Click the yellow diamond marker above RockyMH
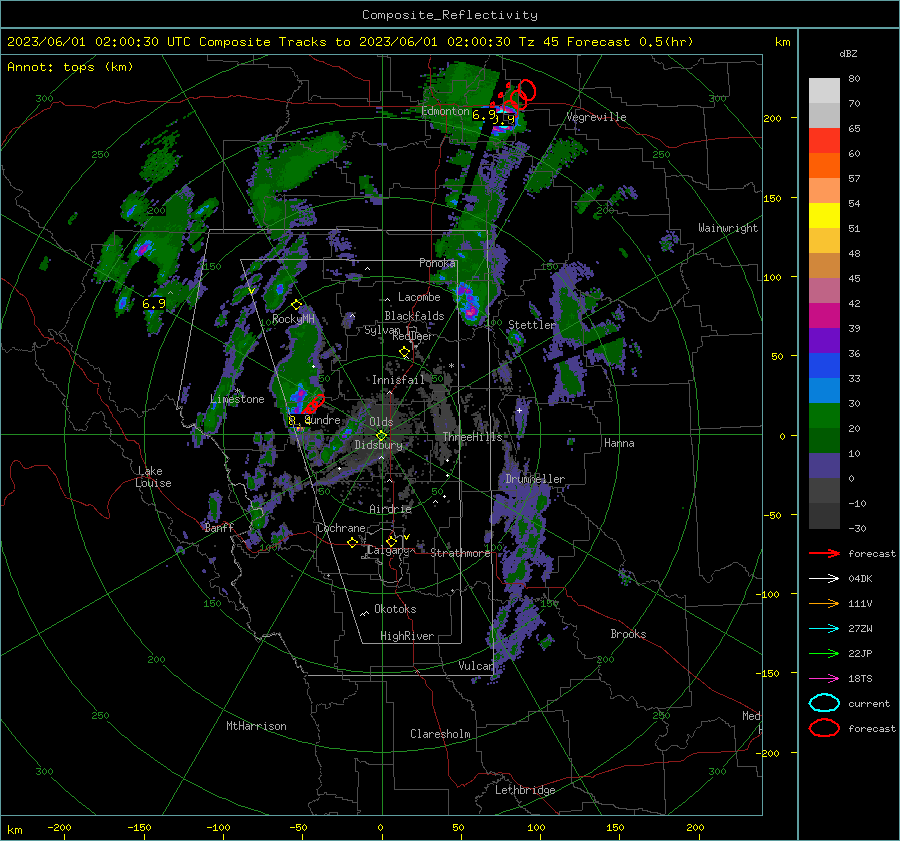 click(296, 304)
